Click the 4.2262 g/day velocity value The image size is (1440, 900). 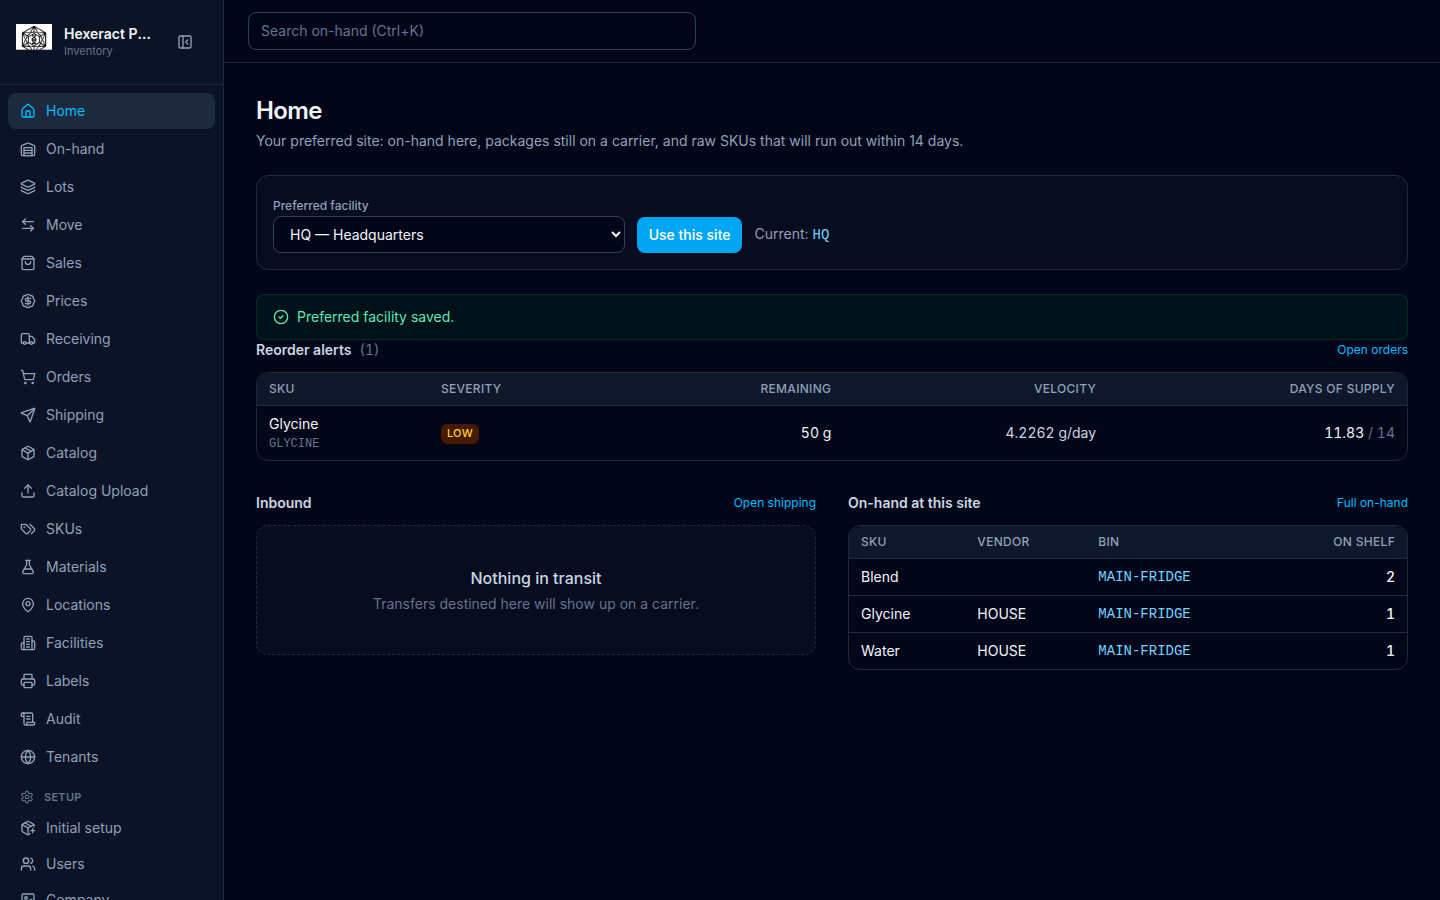tap(1051, 433)
